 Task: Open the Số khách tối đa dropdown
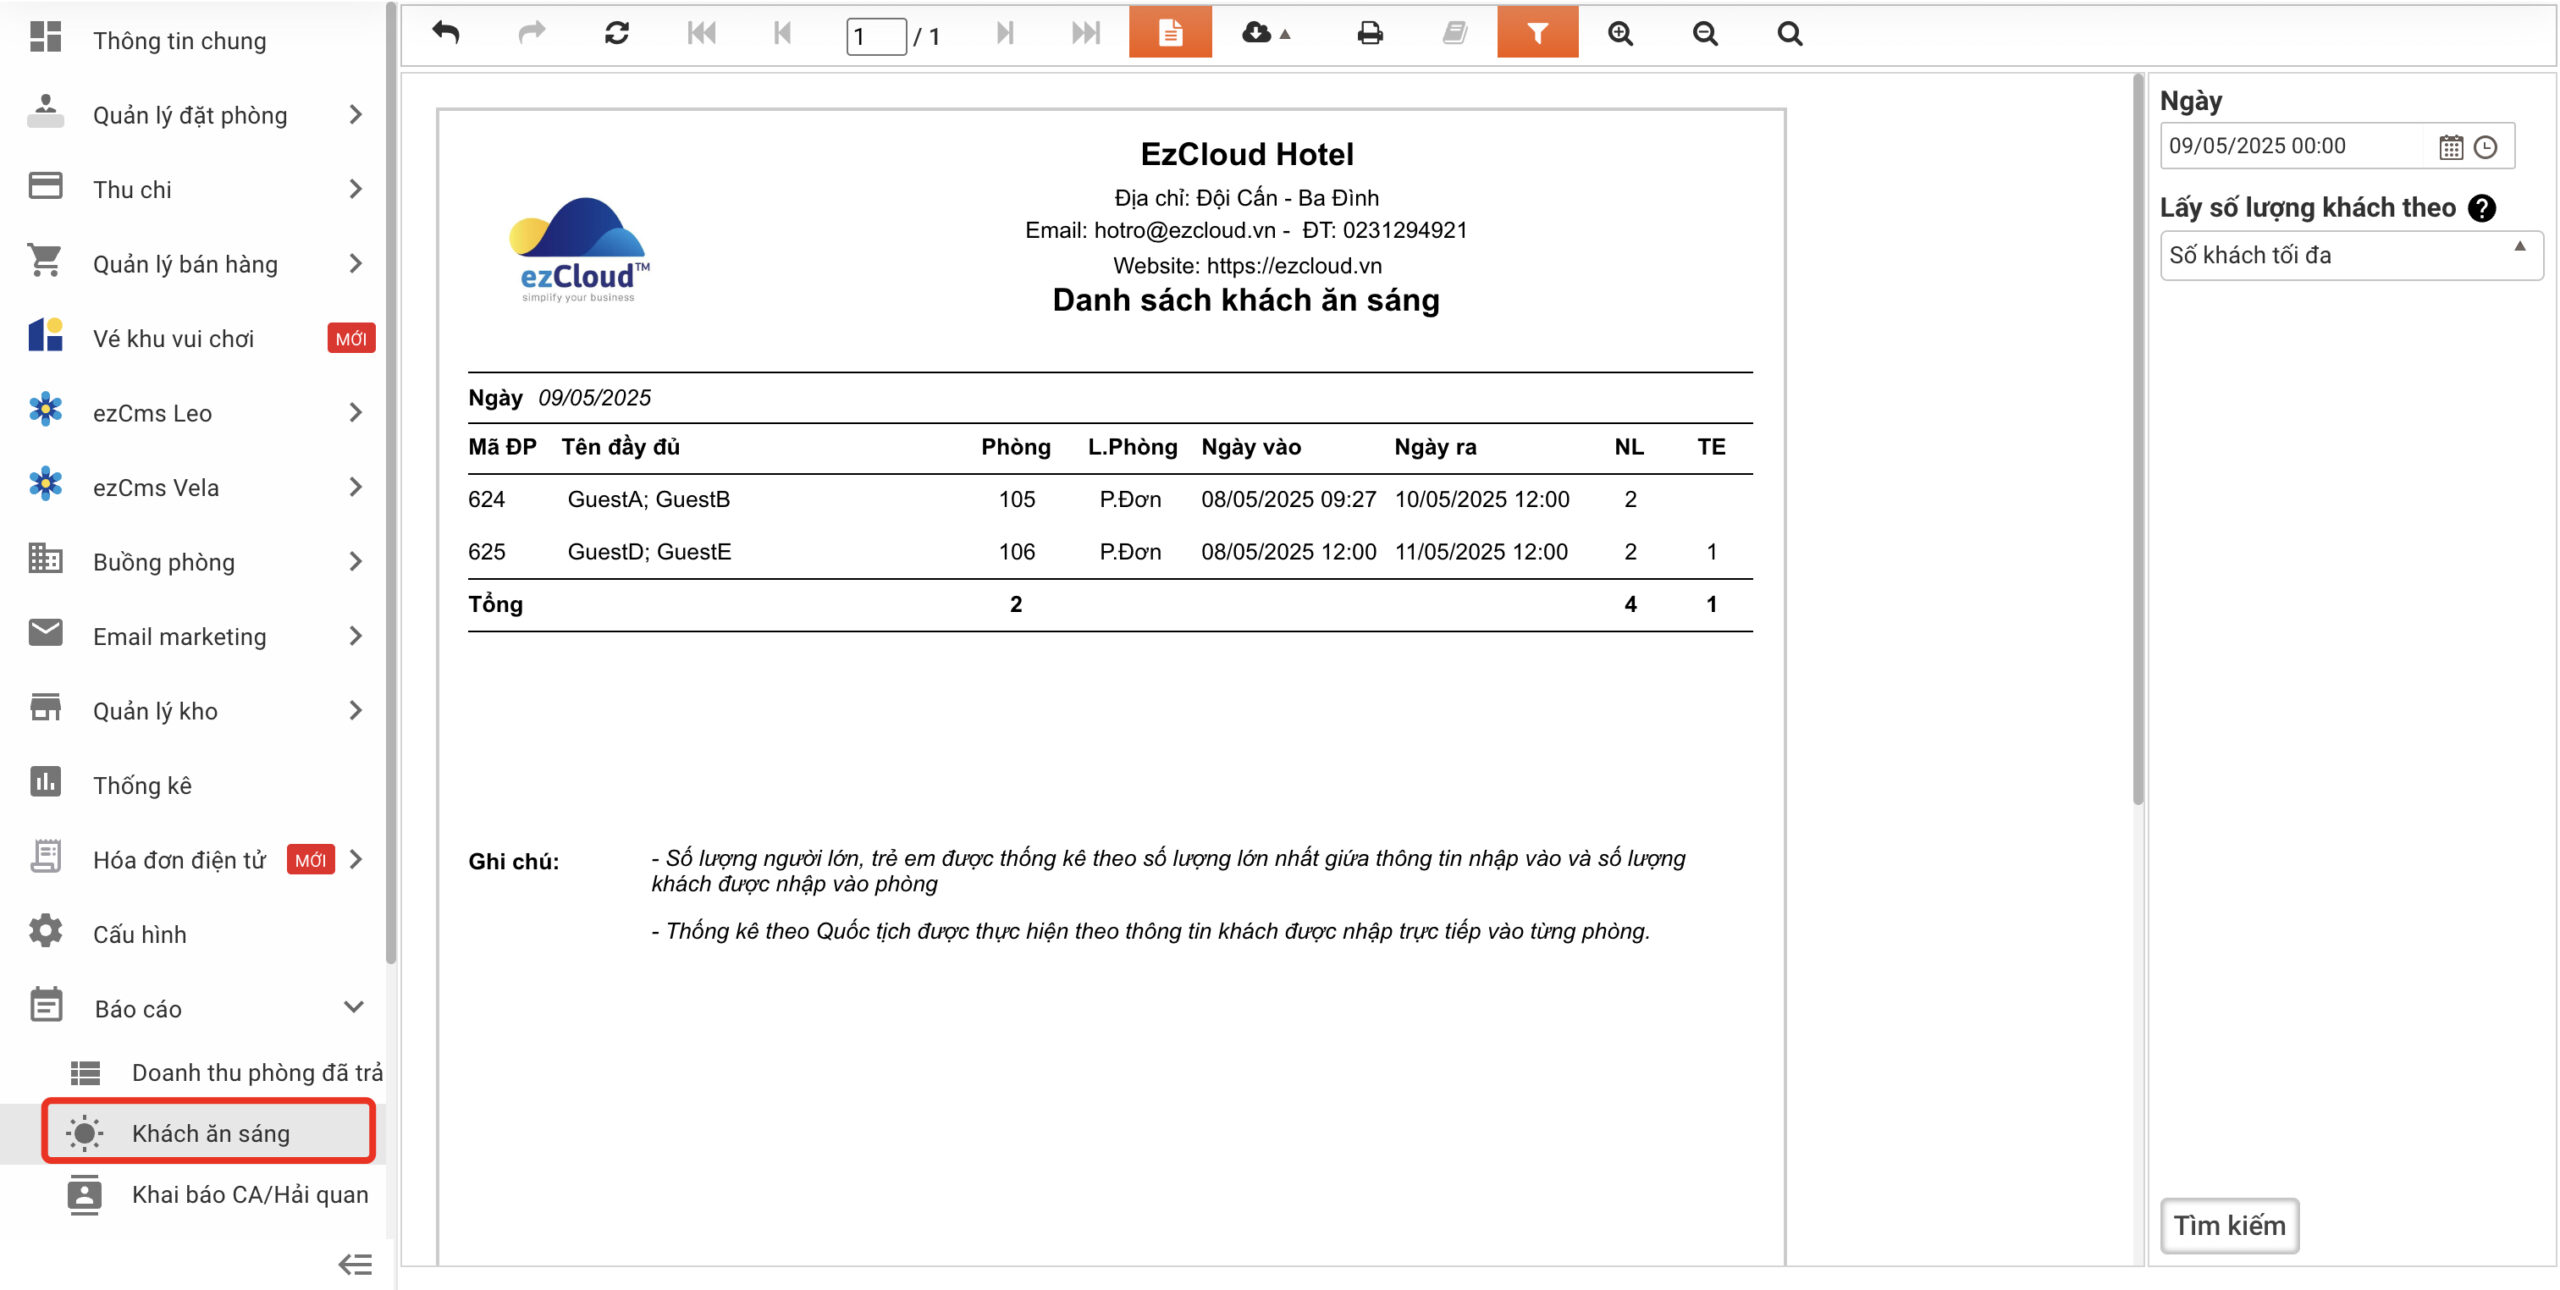pyautogui.click(x=2350, y=256)
